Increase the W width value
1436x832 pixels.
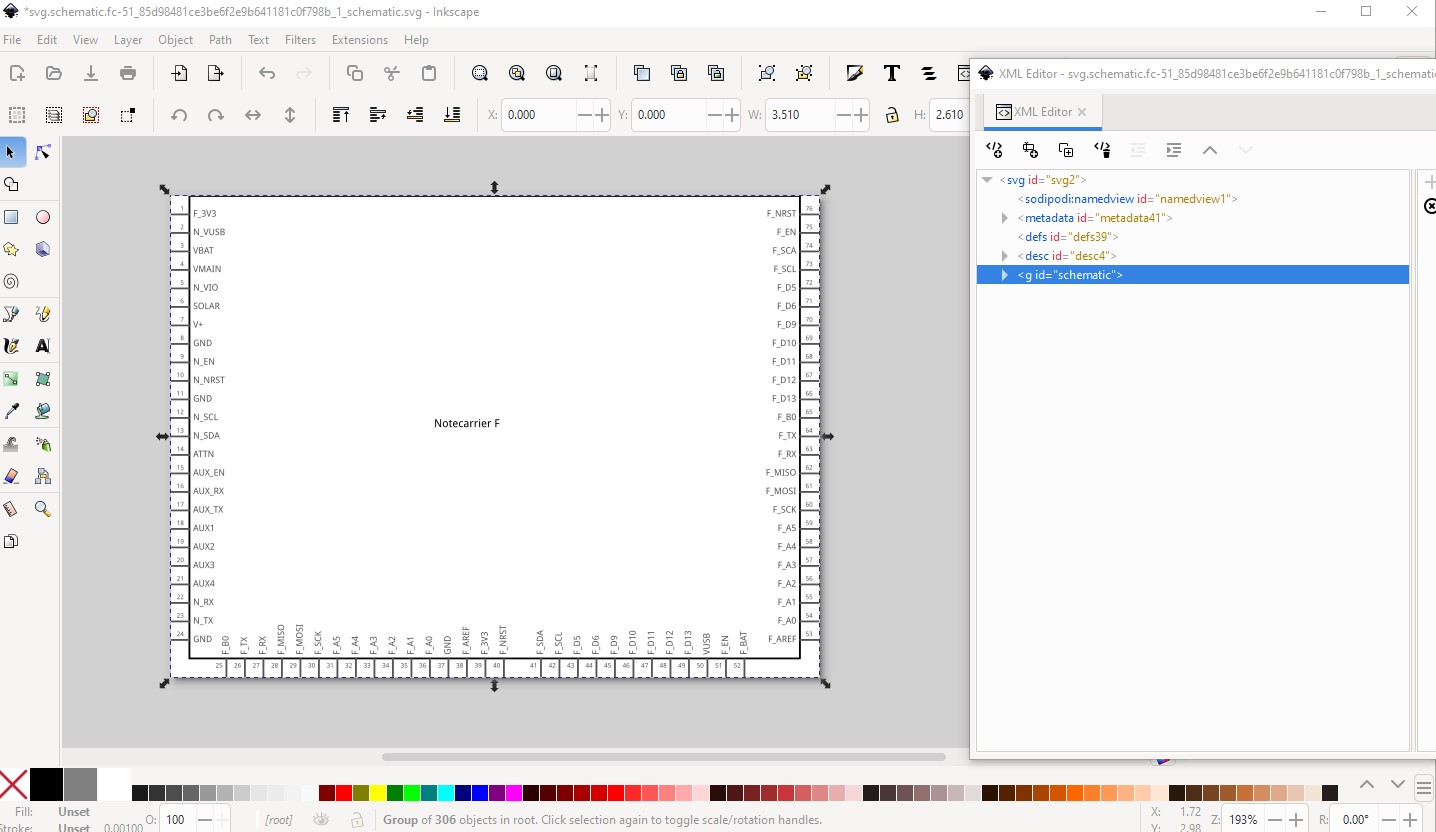[861, 115]
